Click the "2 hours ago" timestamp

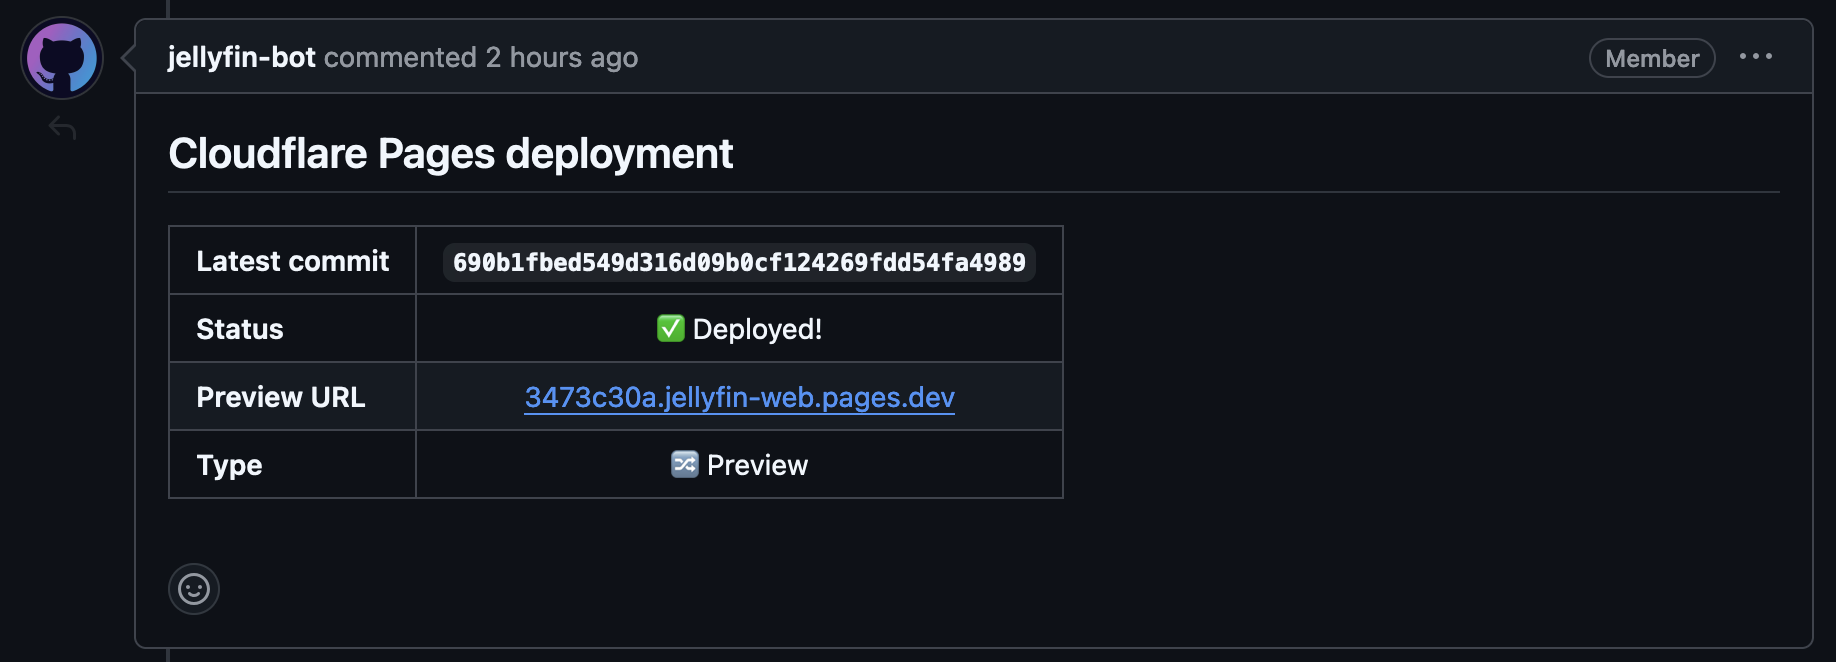coord(561,58)
